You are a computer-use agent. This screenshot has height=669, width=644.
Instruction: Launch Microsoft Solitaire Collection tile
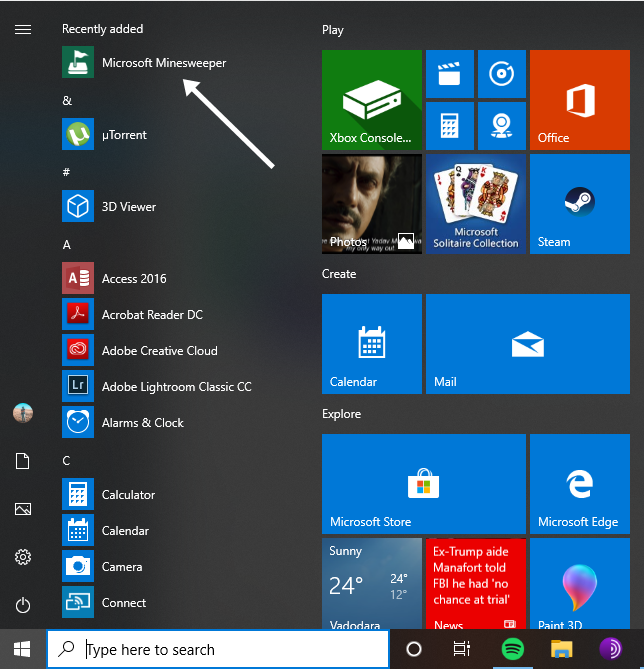pyautogui.click(x=476, y=204)
